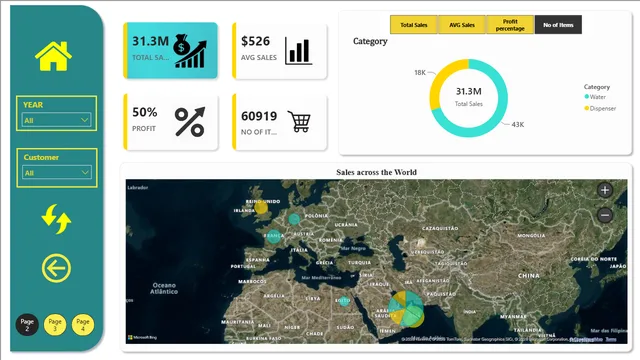Viewport: 640px width, 360px height.
Task: Go to the yellow Home icon
Action: click(x=53, y=56)
